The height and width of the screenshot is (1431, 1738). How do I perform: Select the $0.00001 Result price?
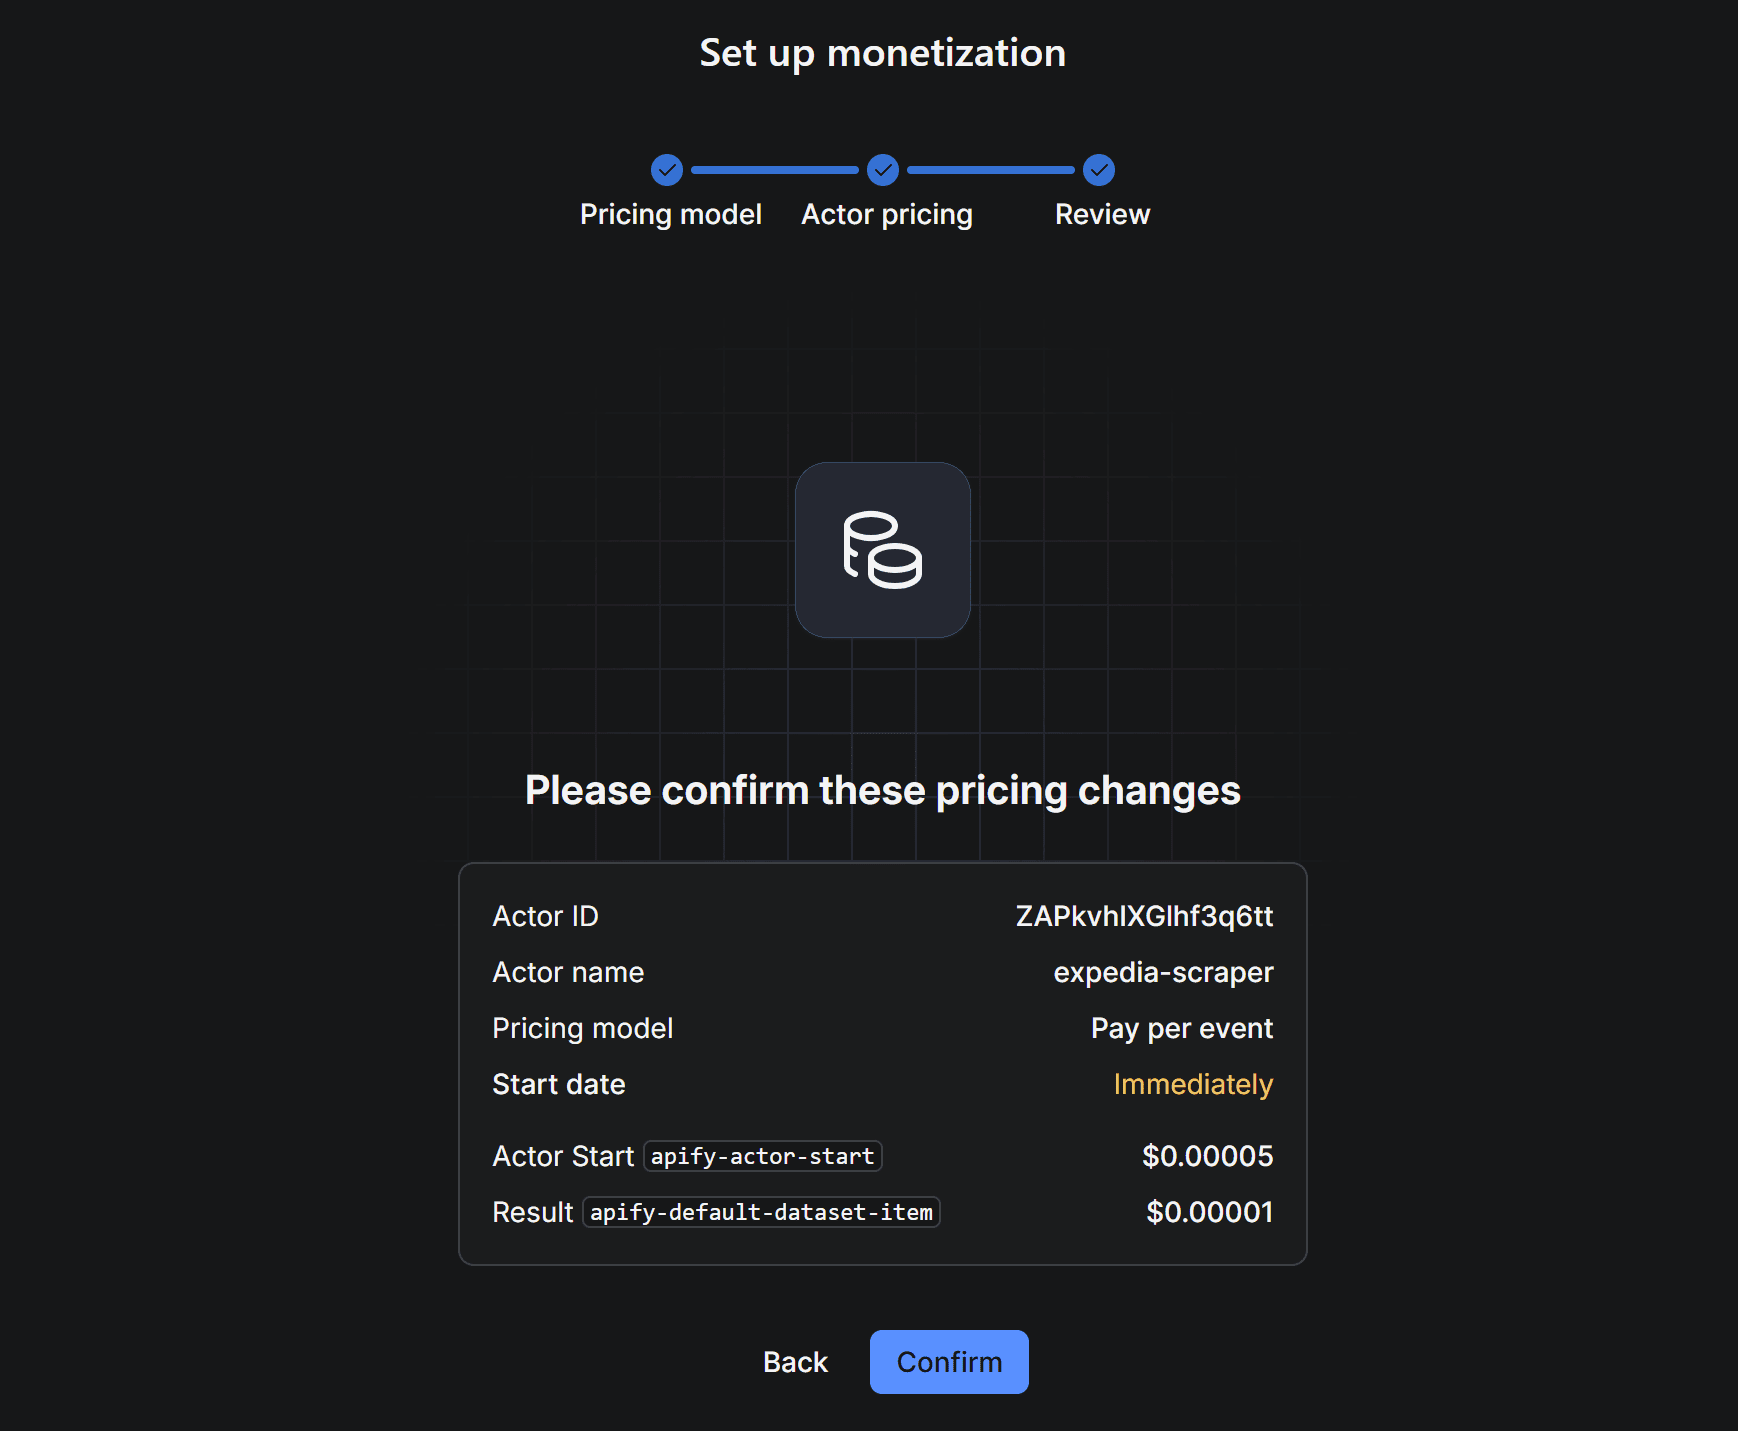click(x=1209, y=1212)
